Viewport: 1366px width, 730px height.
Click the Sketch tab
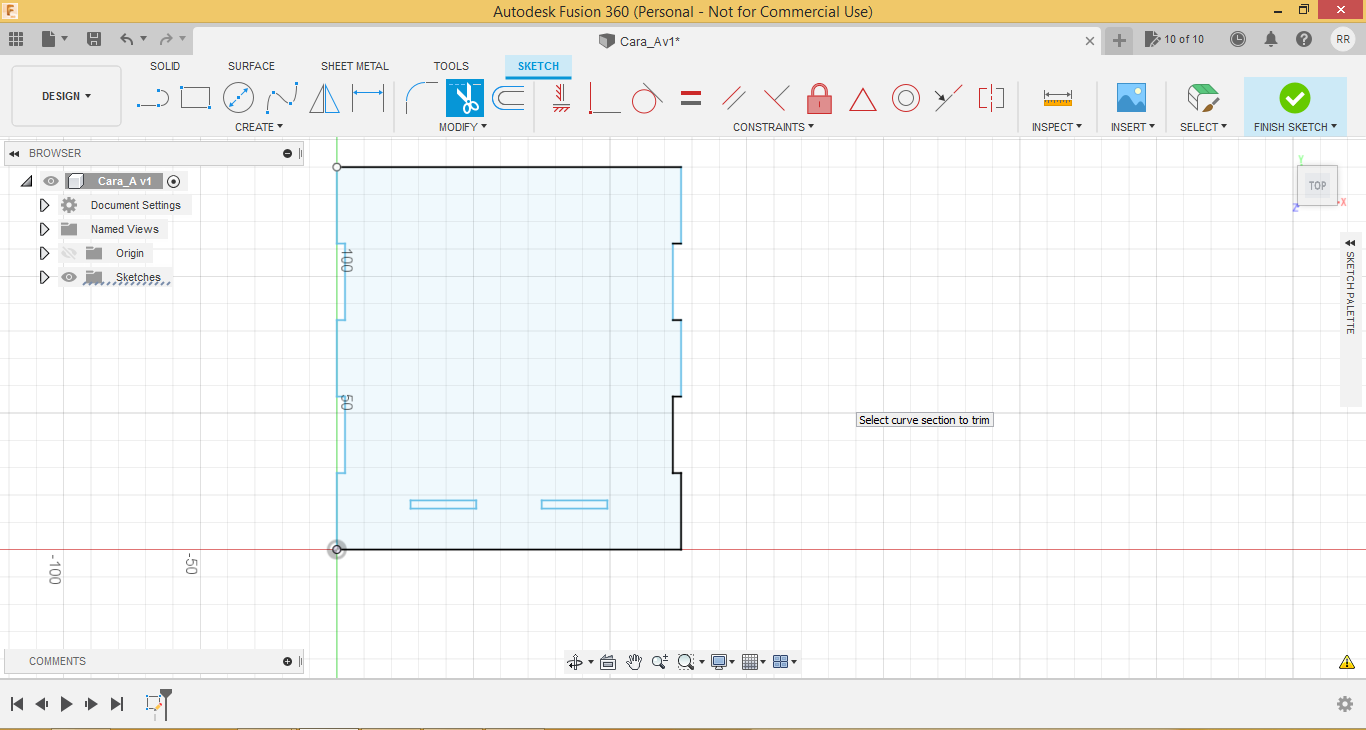(538, 66)
